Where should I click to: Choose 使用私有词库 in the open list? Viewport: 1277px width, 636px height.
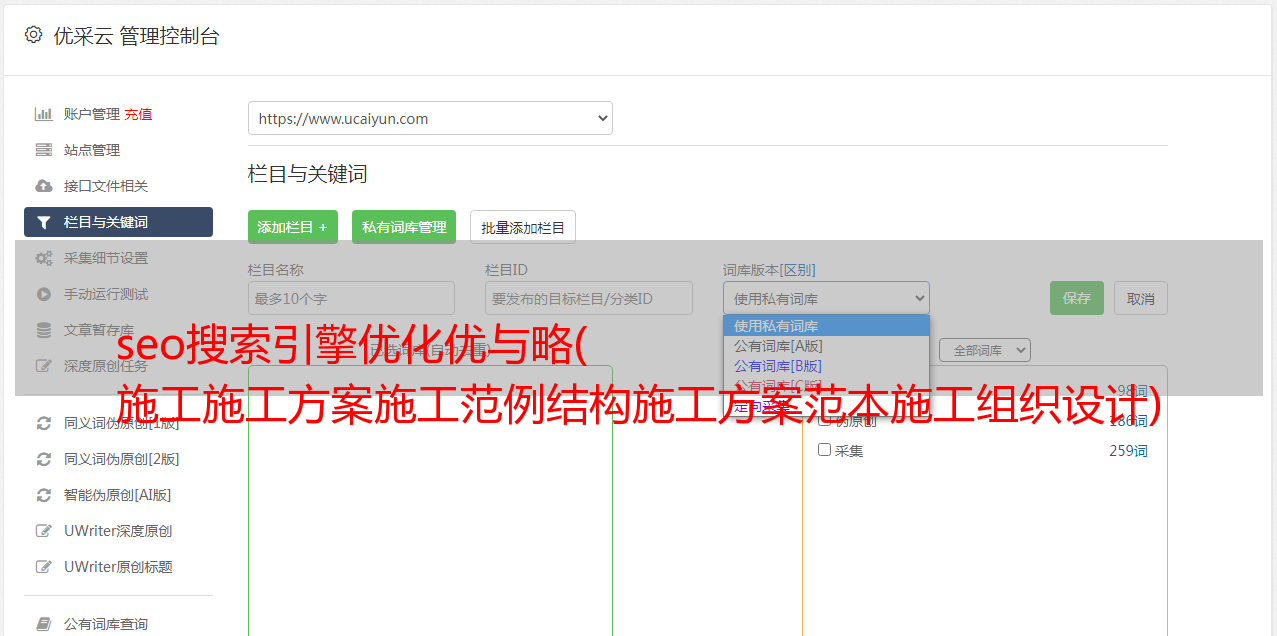[x=826, y=326]
